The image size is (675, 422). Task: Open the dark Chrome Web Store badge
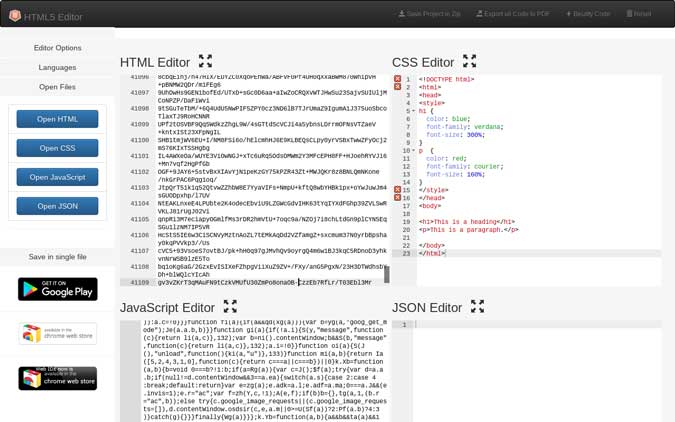click(x=58, y=379)
